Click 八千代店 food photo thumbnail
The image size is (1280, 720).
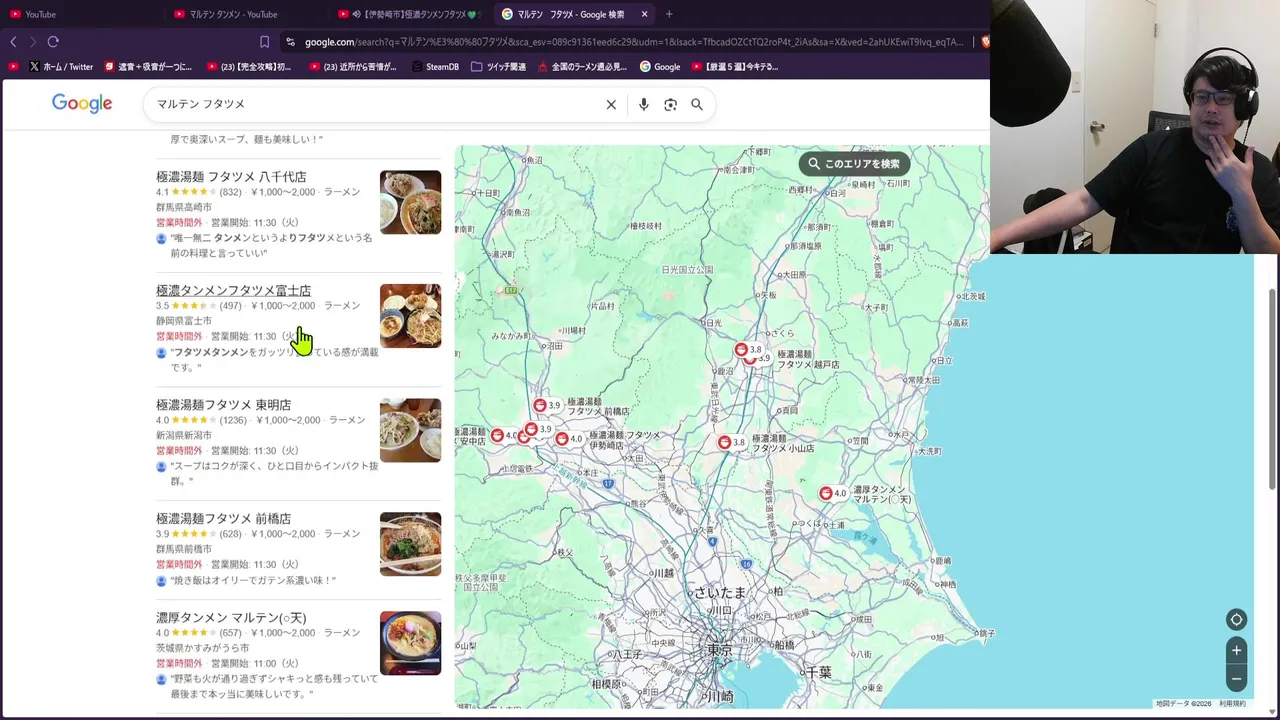[x=410, y=202]
